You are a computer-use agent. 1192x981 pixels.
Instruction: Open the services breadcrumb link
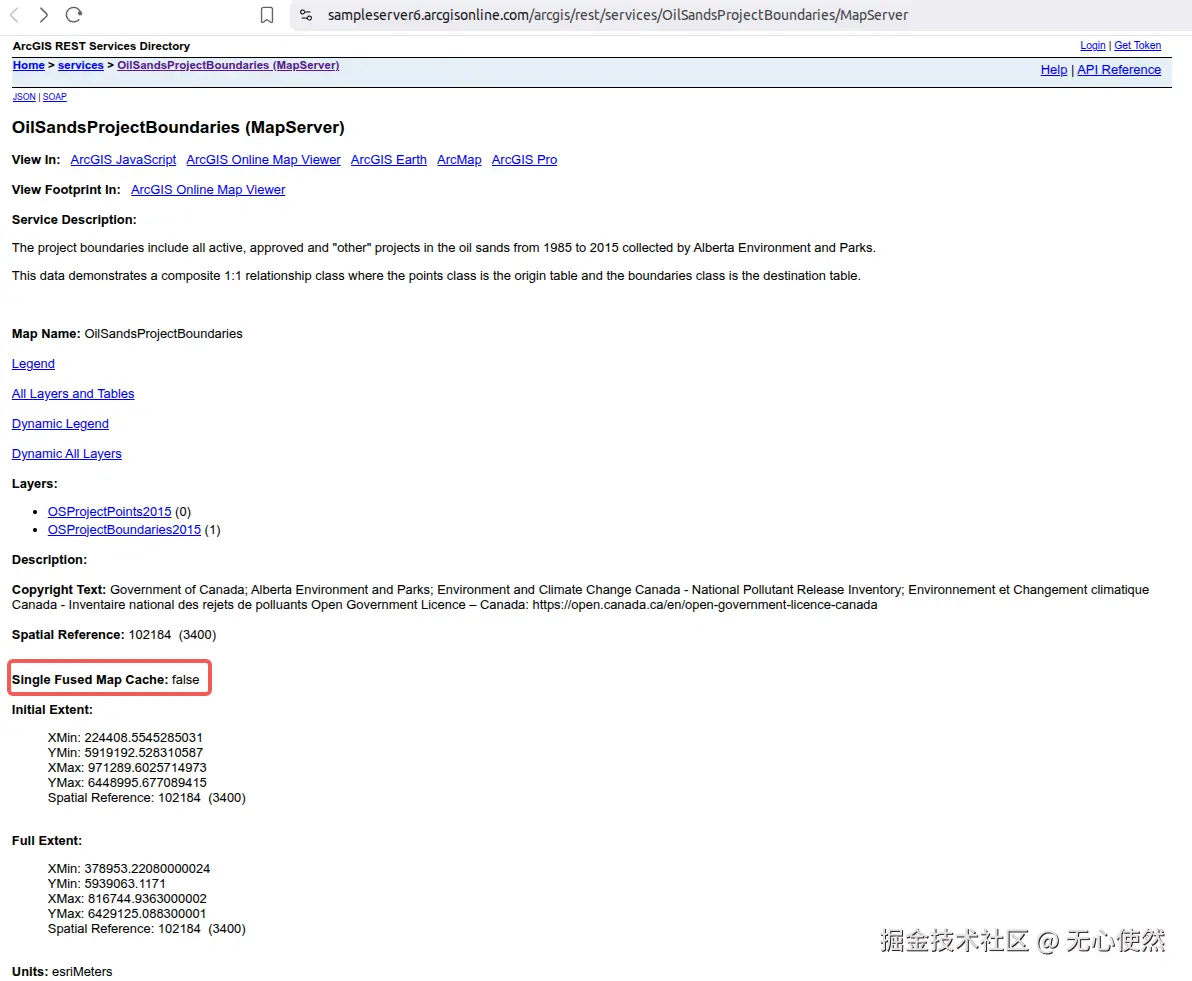point(81,65)
